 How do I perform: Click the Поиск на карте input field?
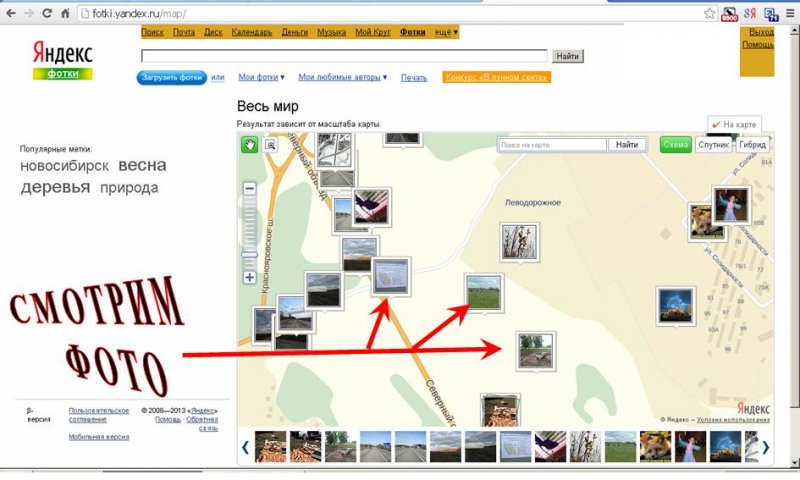(552, 145)
